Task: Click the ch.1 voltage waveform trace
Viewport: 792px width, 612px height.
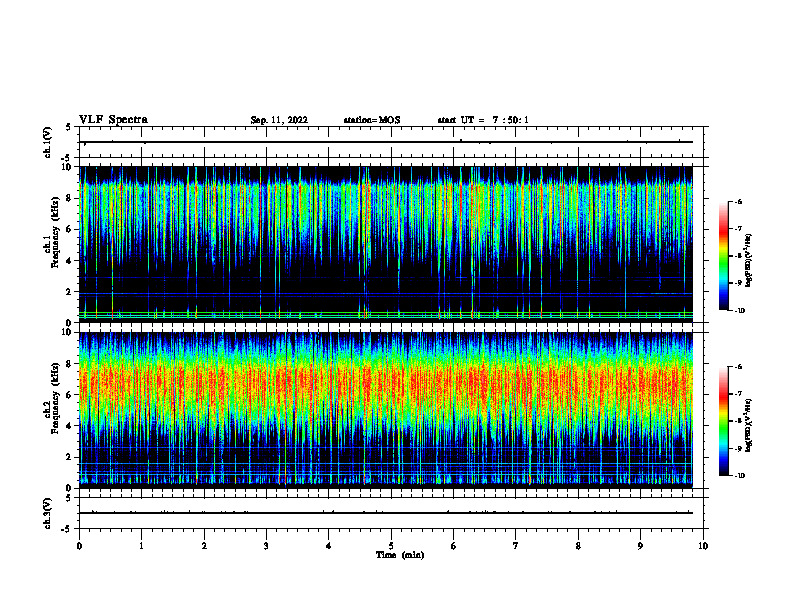Action: (386, 142)
